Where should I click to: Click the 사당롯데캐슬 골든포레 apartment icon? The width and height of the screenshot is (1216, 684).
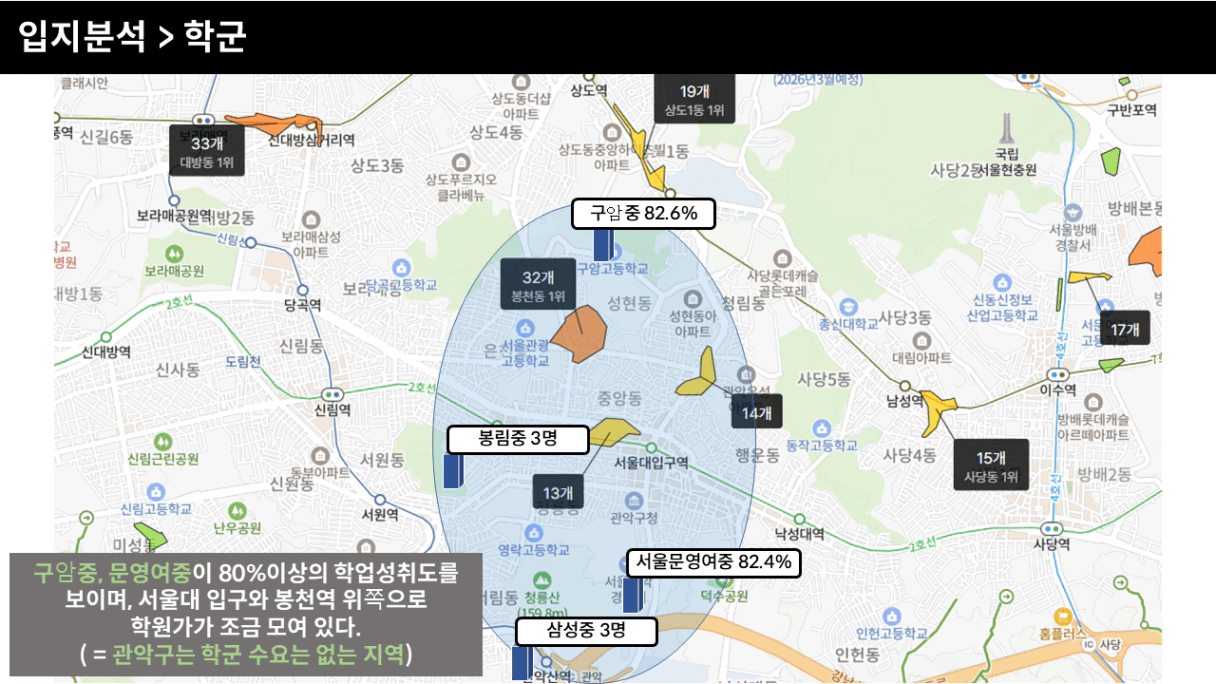tap(783, 257)
